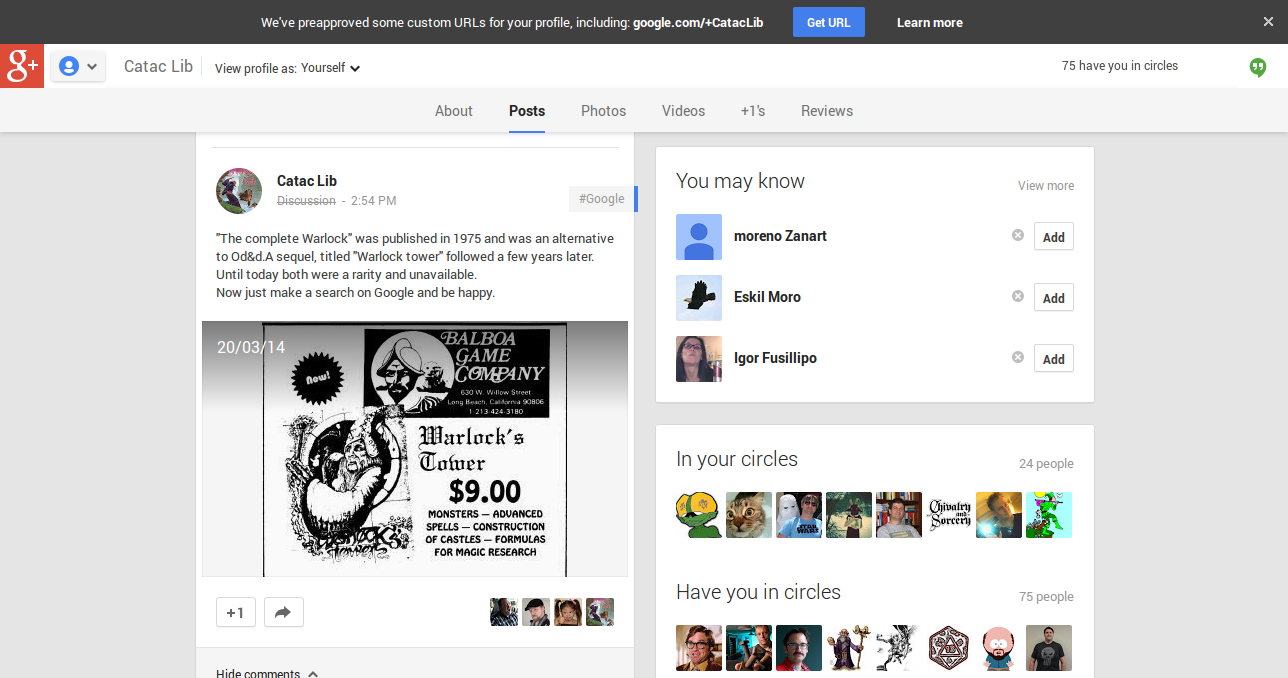Switch to the Reviews tab
This screenshot has width=1288, height=678.
pos(827,111)
